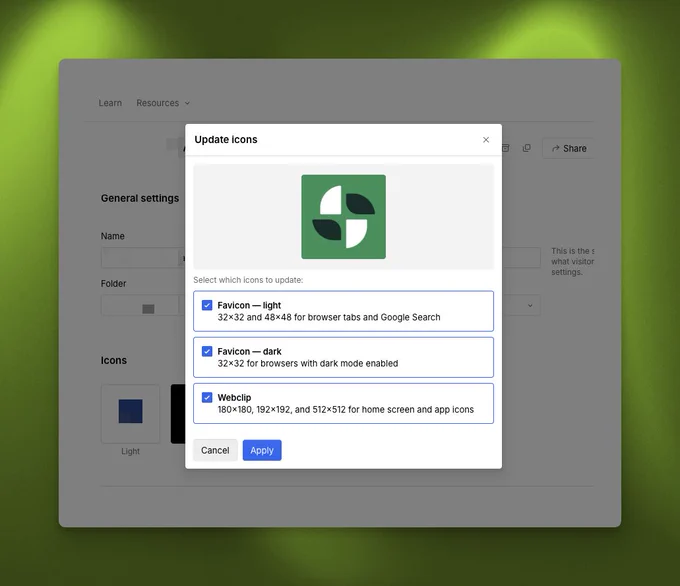Select the Light icon thumbnail
Screen dimensions: 680x586
point(131,414)
